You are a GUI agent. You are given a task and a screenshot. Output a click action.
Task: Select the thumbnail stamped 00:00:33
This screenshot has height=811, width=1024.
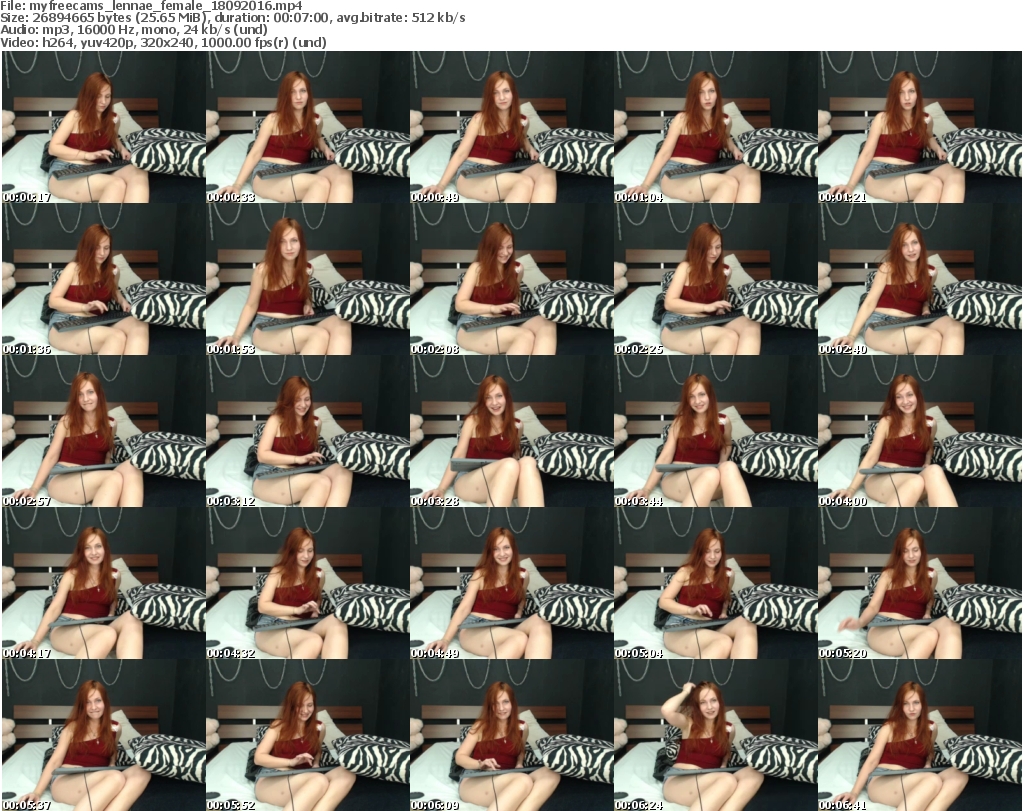(308, 127)
